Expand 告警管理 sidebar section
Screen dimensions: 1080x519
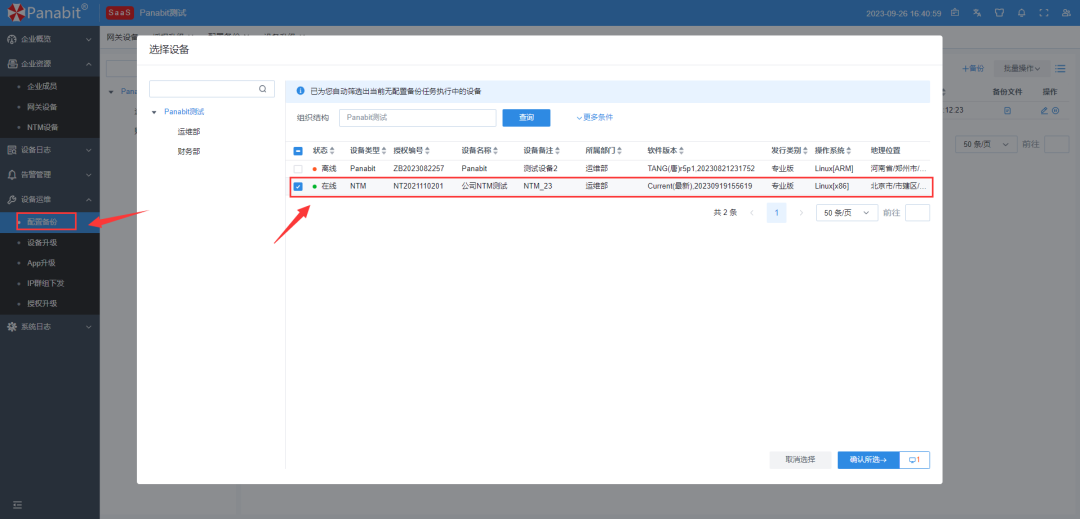click(x=50, y=174)
